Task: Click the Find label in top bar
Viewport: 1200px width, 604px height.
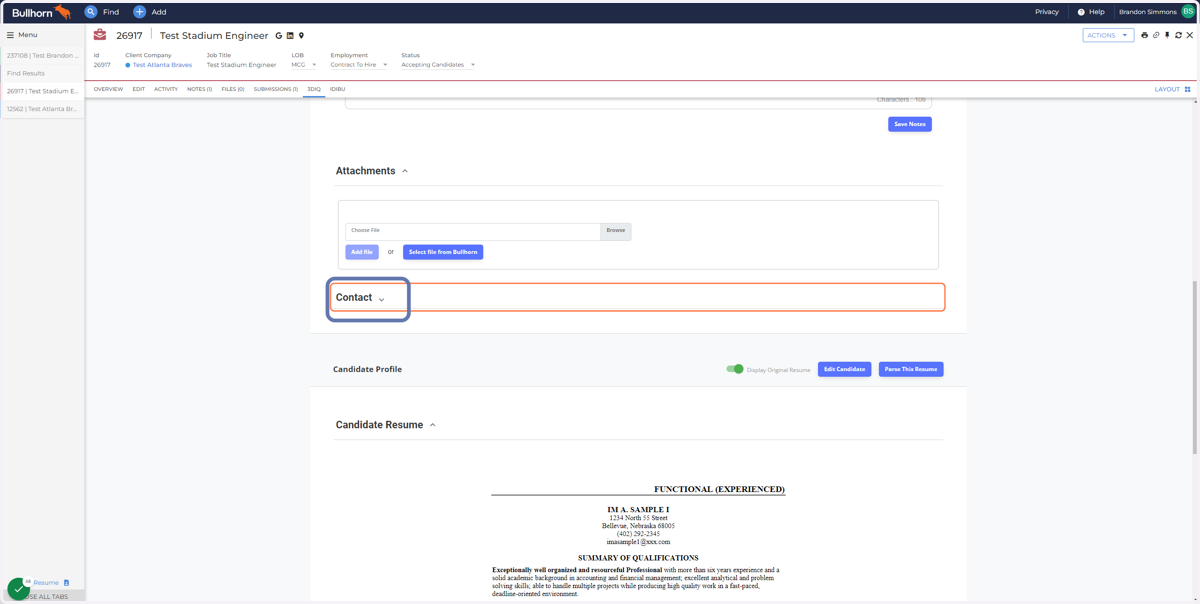Action: [111, 12]
